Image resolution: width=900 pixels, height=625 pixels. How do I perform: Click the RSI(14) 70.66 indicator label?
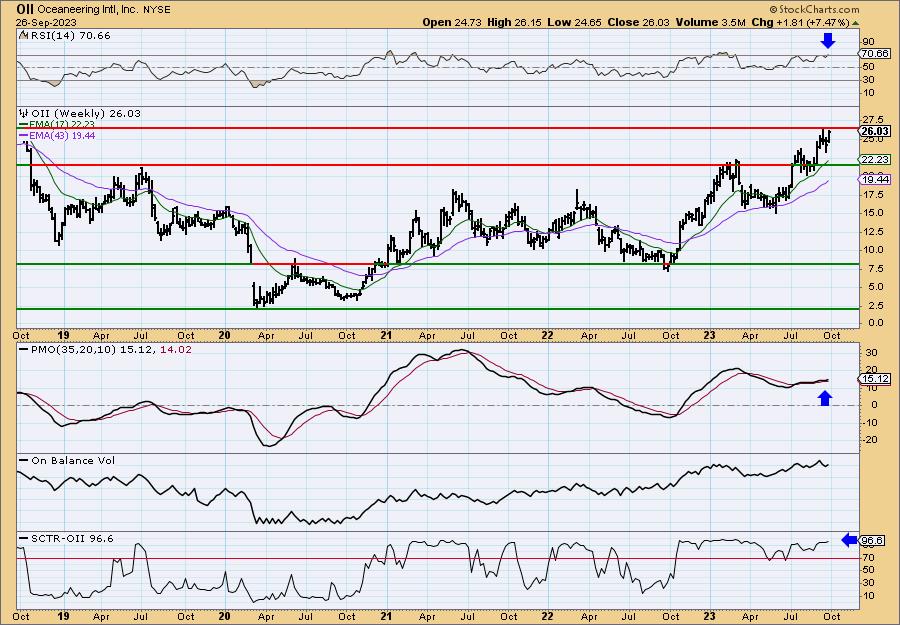click(x=69, y=36)
